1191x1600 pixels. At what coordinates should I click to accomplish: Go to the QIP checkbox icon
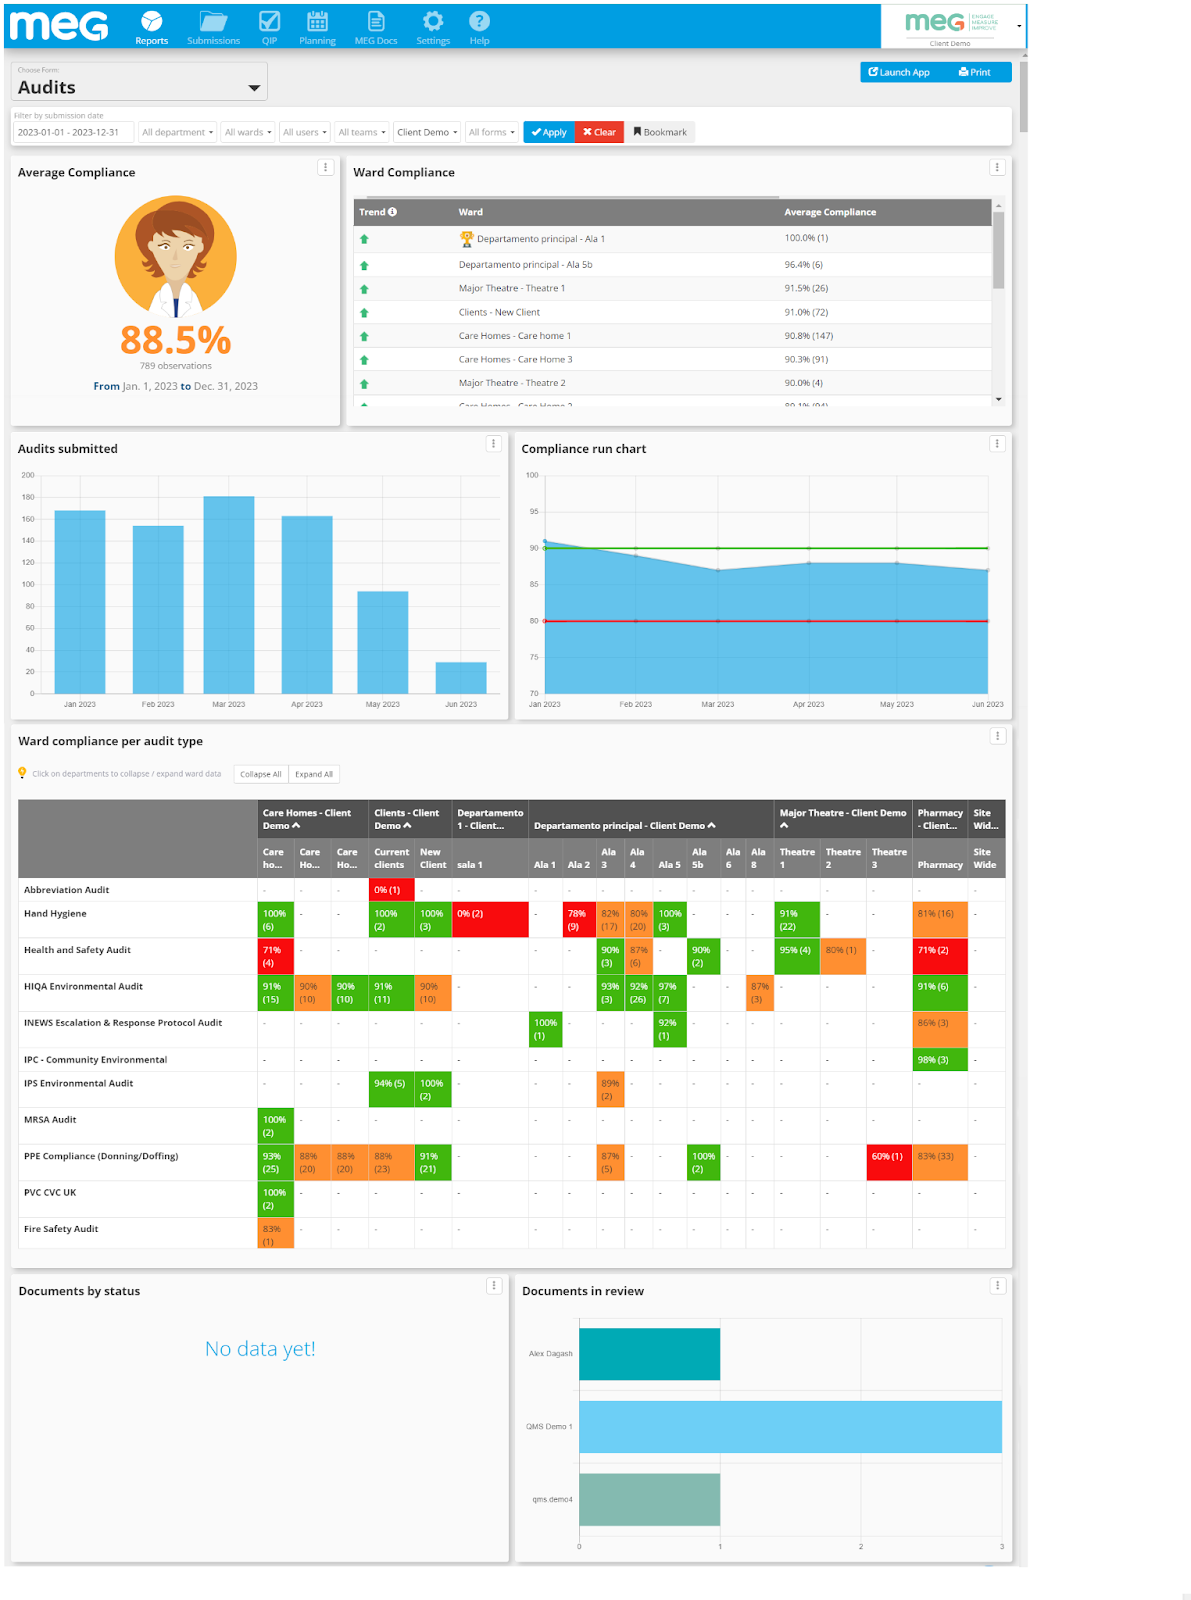(x=269, y=21)
